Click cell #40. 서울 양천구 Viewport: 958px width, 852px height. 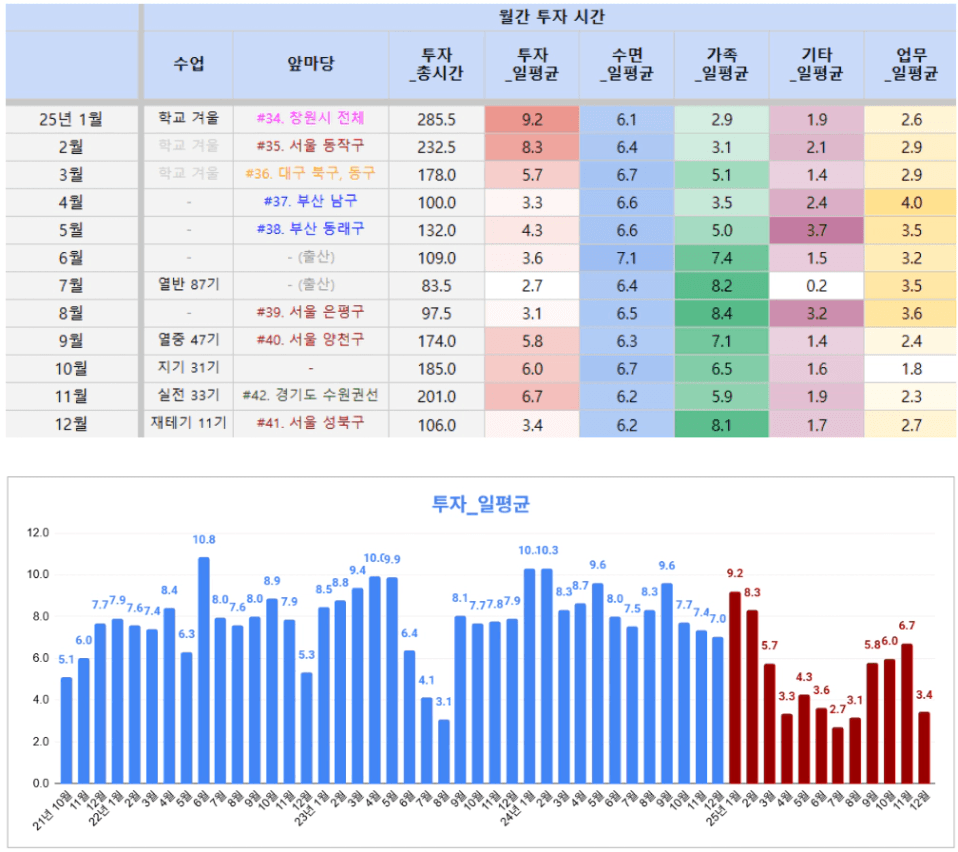pos(310,340)
